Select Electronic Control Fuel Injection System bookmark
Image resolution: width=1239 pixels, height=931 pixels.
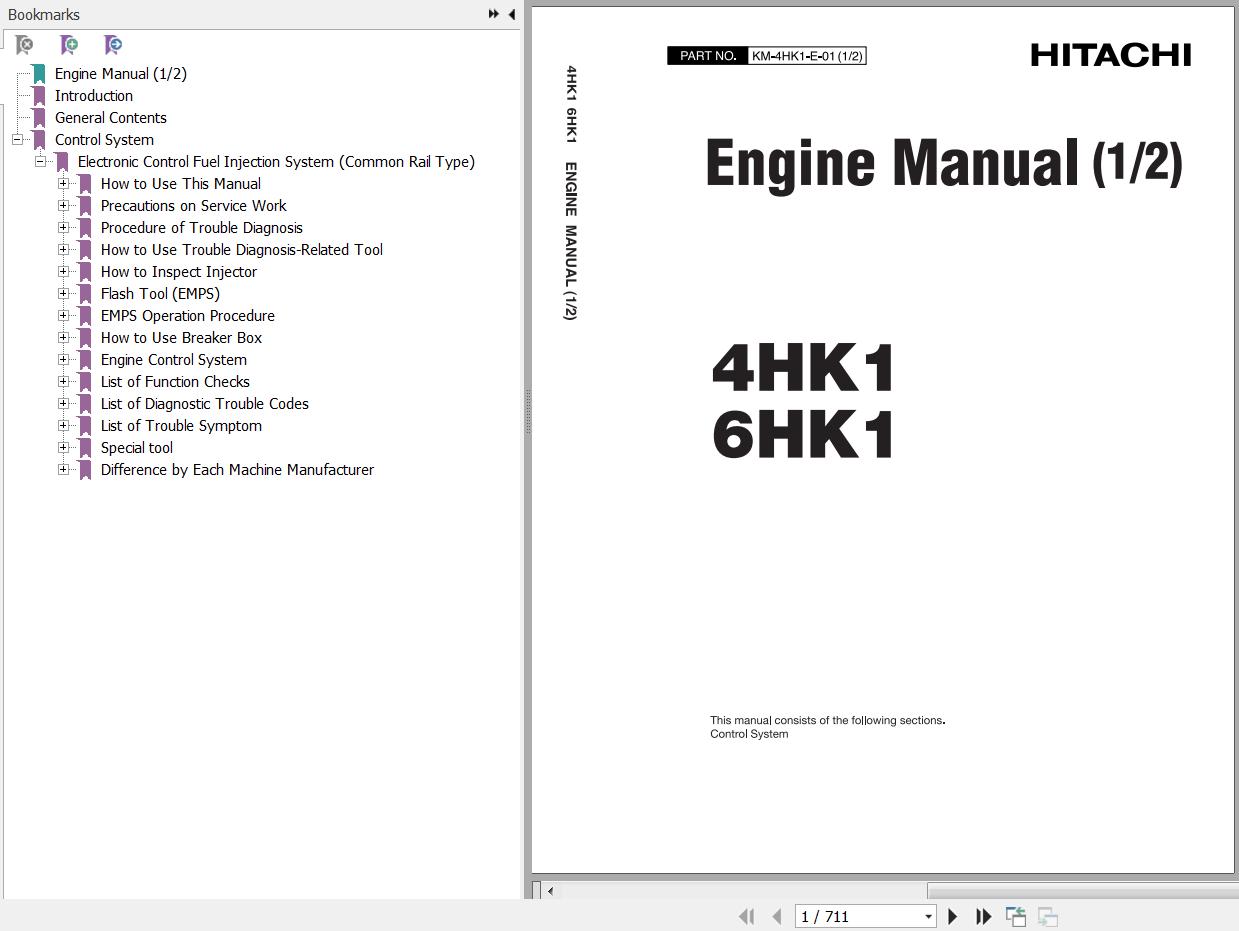(x=276, y=162)
